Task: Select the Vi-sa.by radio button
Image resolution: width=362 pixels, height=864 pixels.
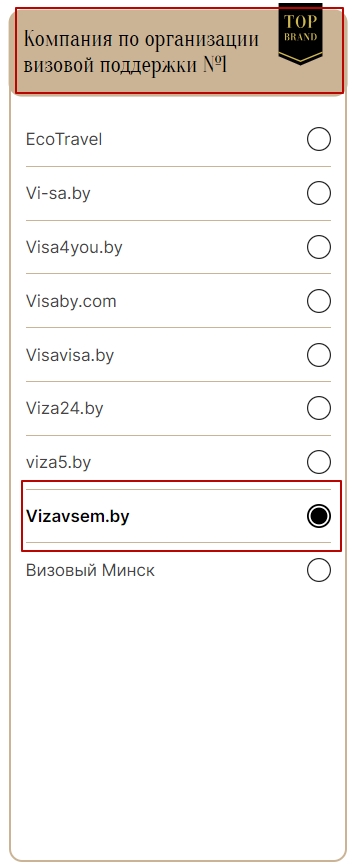Action: click(319, 193)
